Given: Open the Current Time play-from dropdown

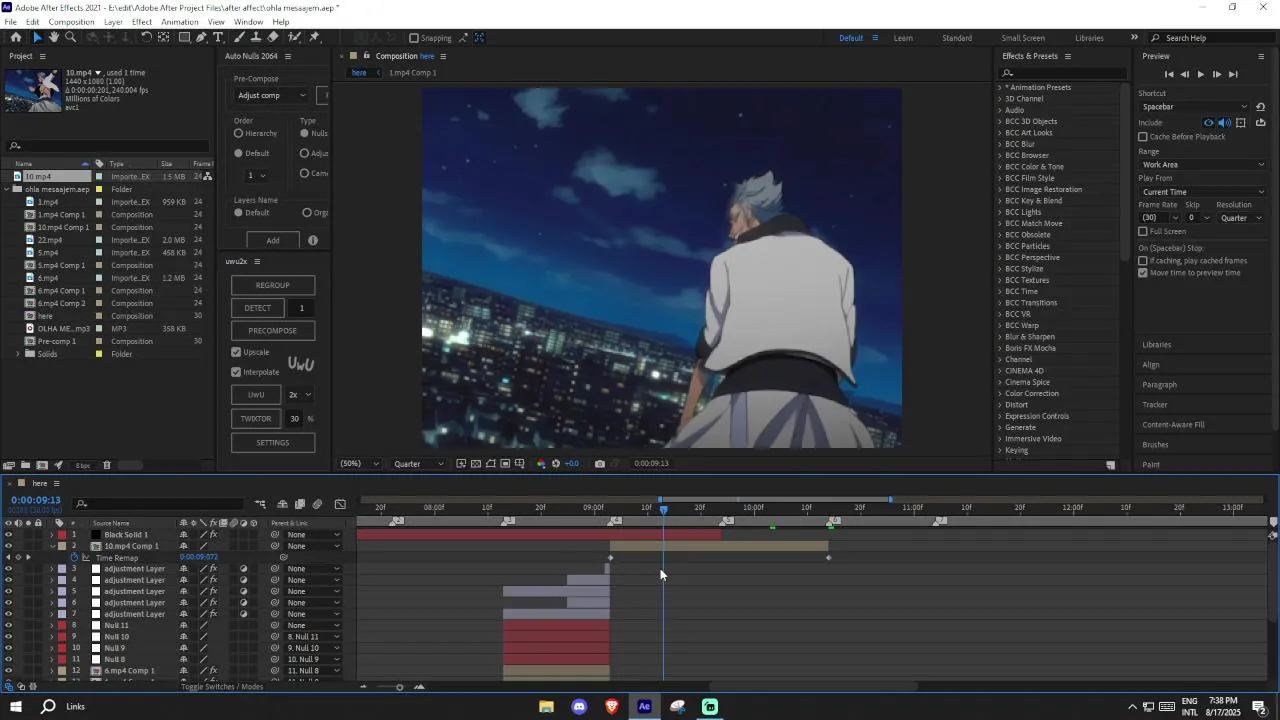Looking at the screenshot, I should tap(1203, 192).
